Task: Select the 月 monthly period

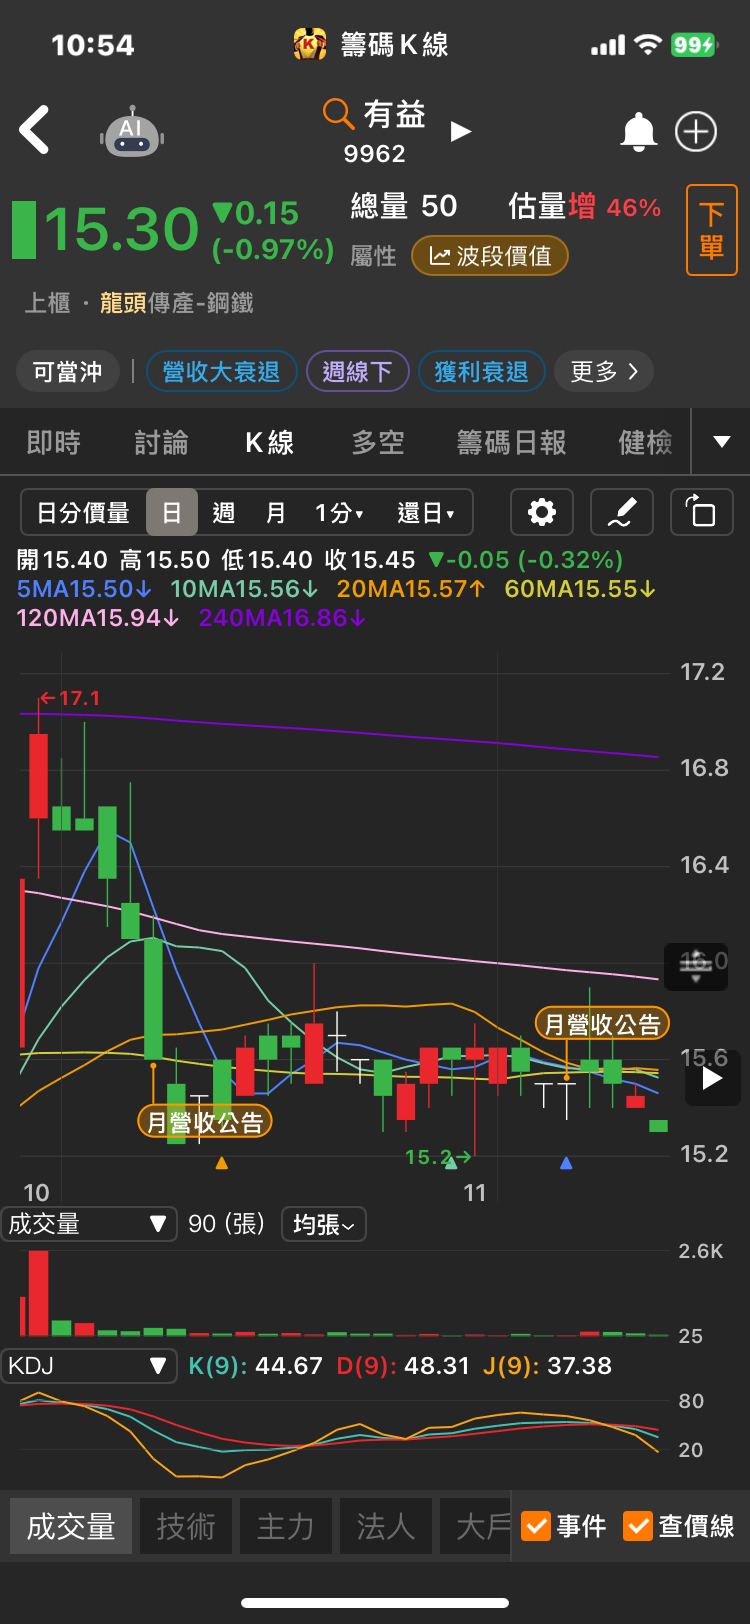Action: click(x=275, y=513)
